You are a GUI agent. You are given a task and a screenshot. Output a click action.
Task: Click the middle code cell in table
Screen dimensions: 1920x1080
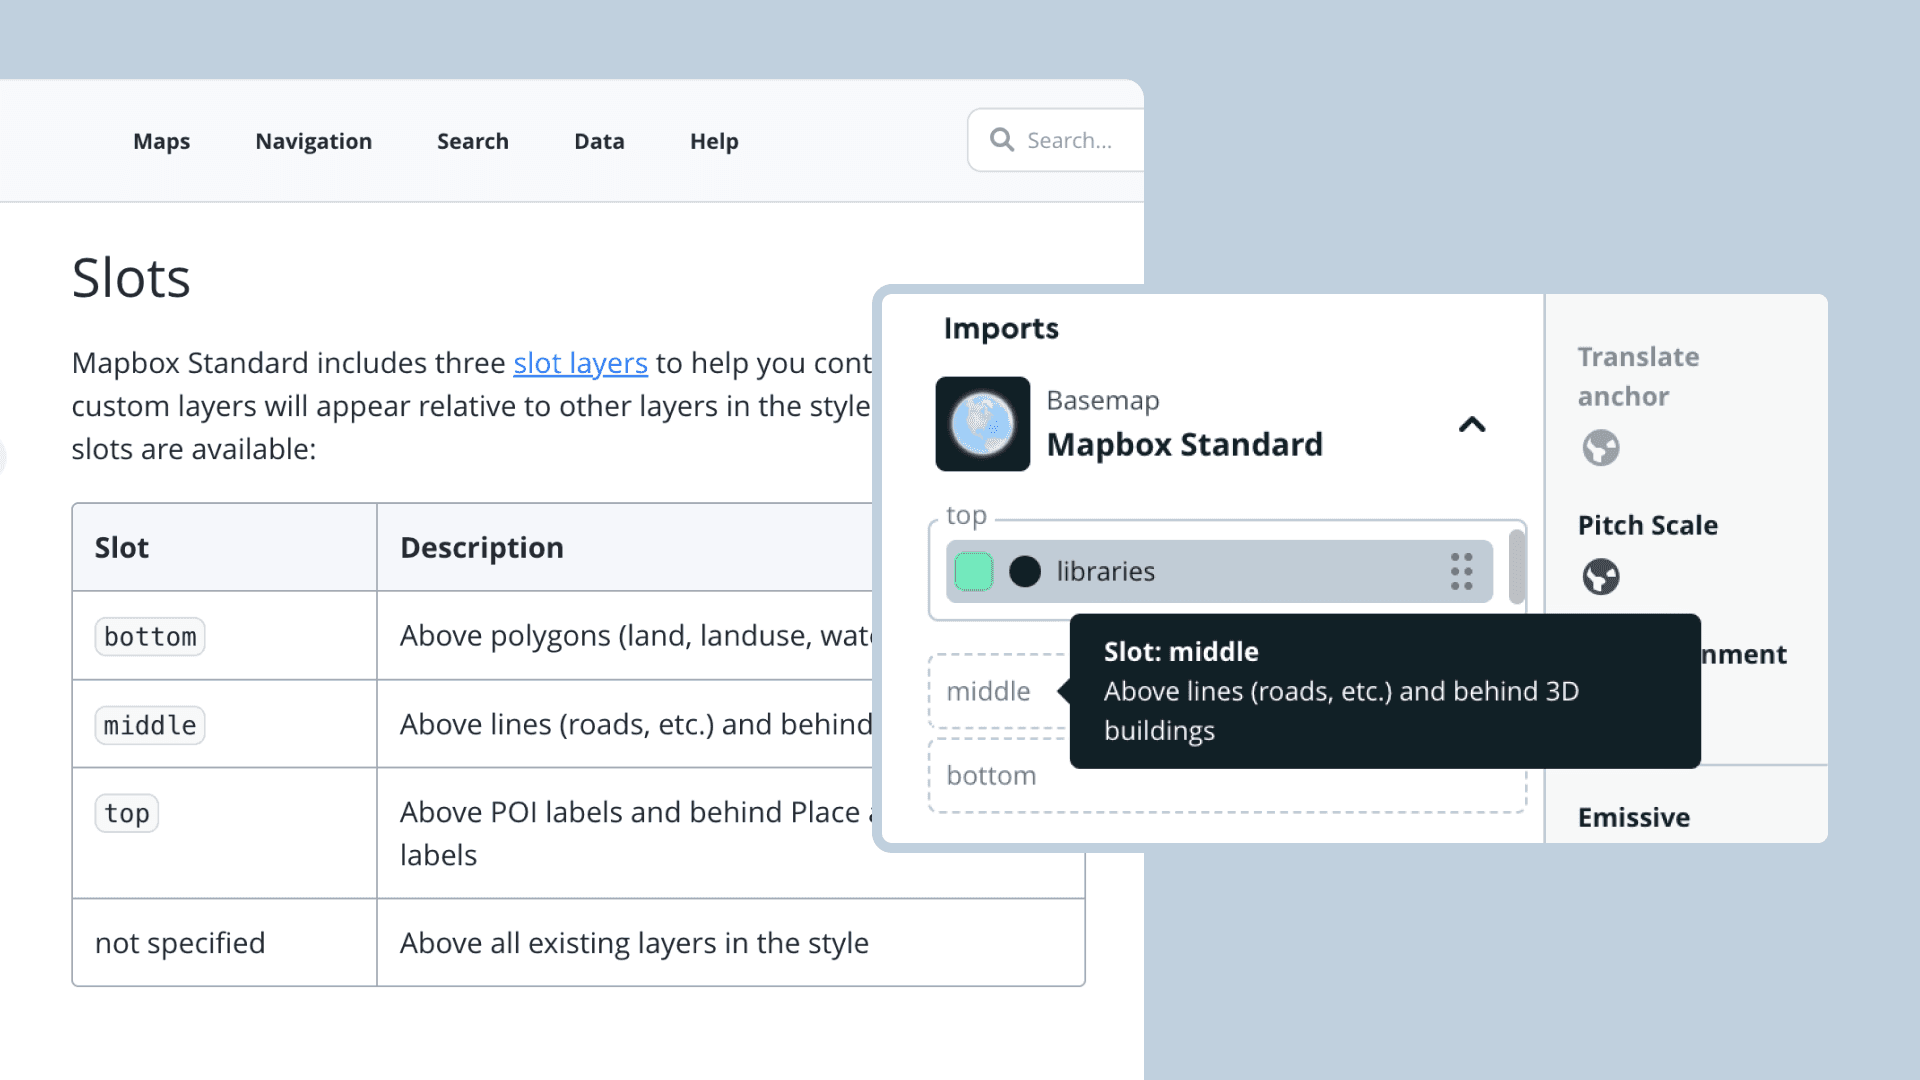150,725
